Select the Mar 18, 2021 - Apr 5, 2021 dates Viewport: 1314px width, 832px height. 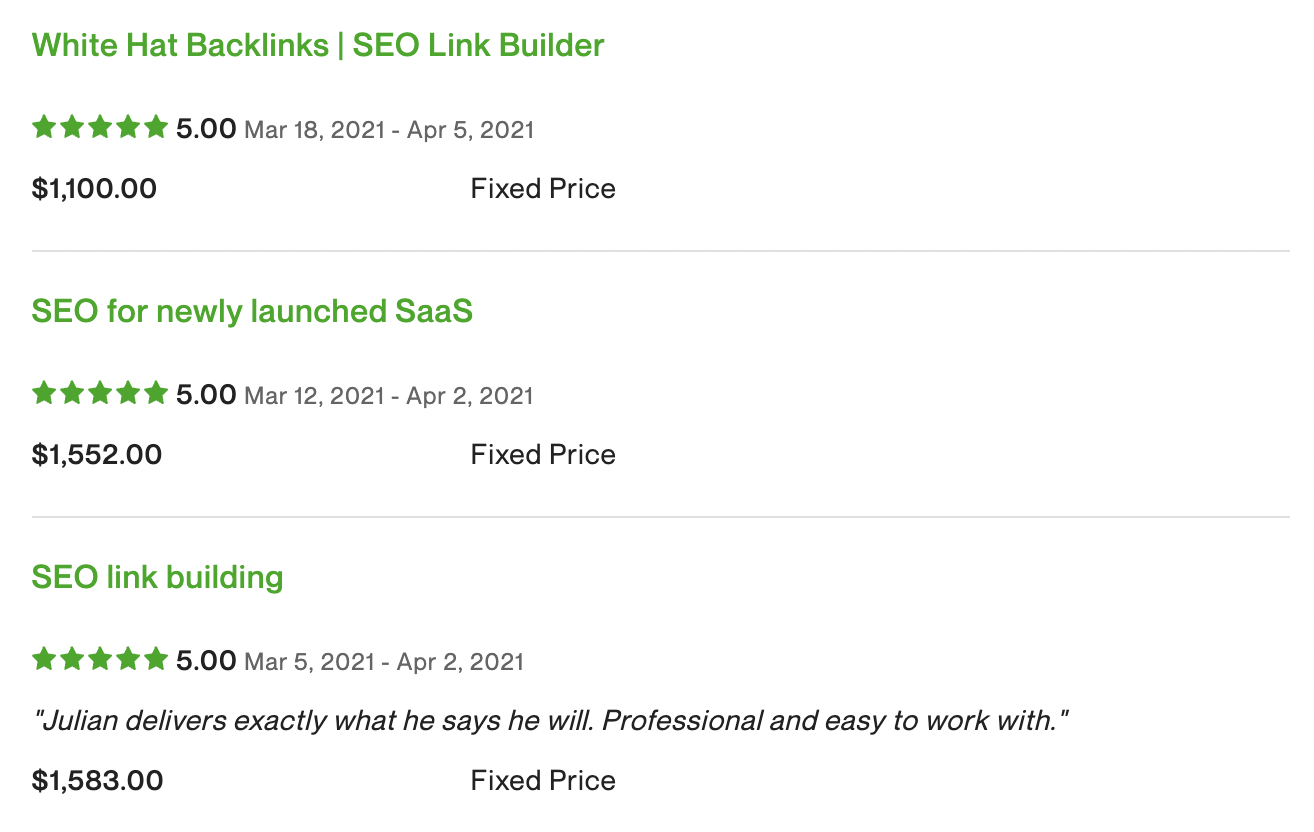point(389,130)
